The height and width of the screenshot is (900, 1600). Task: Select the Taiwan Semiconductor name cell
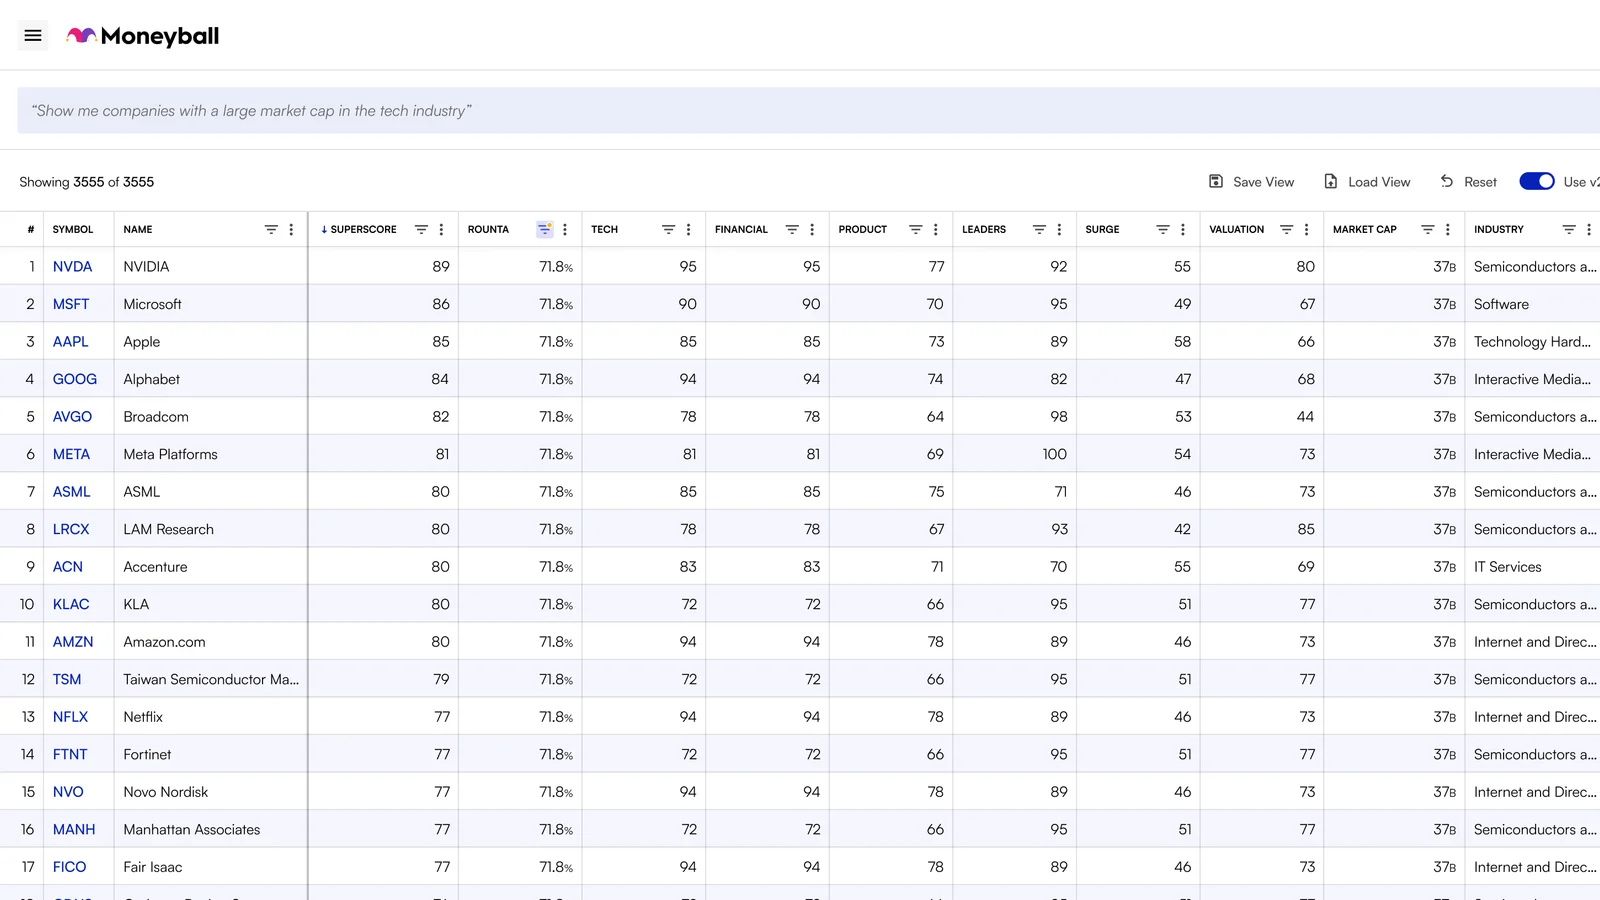pos(211,679)
